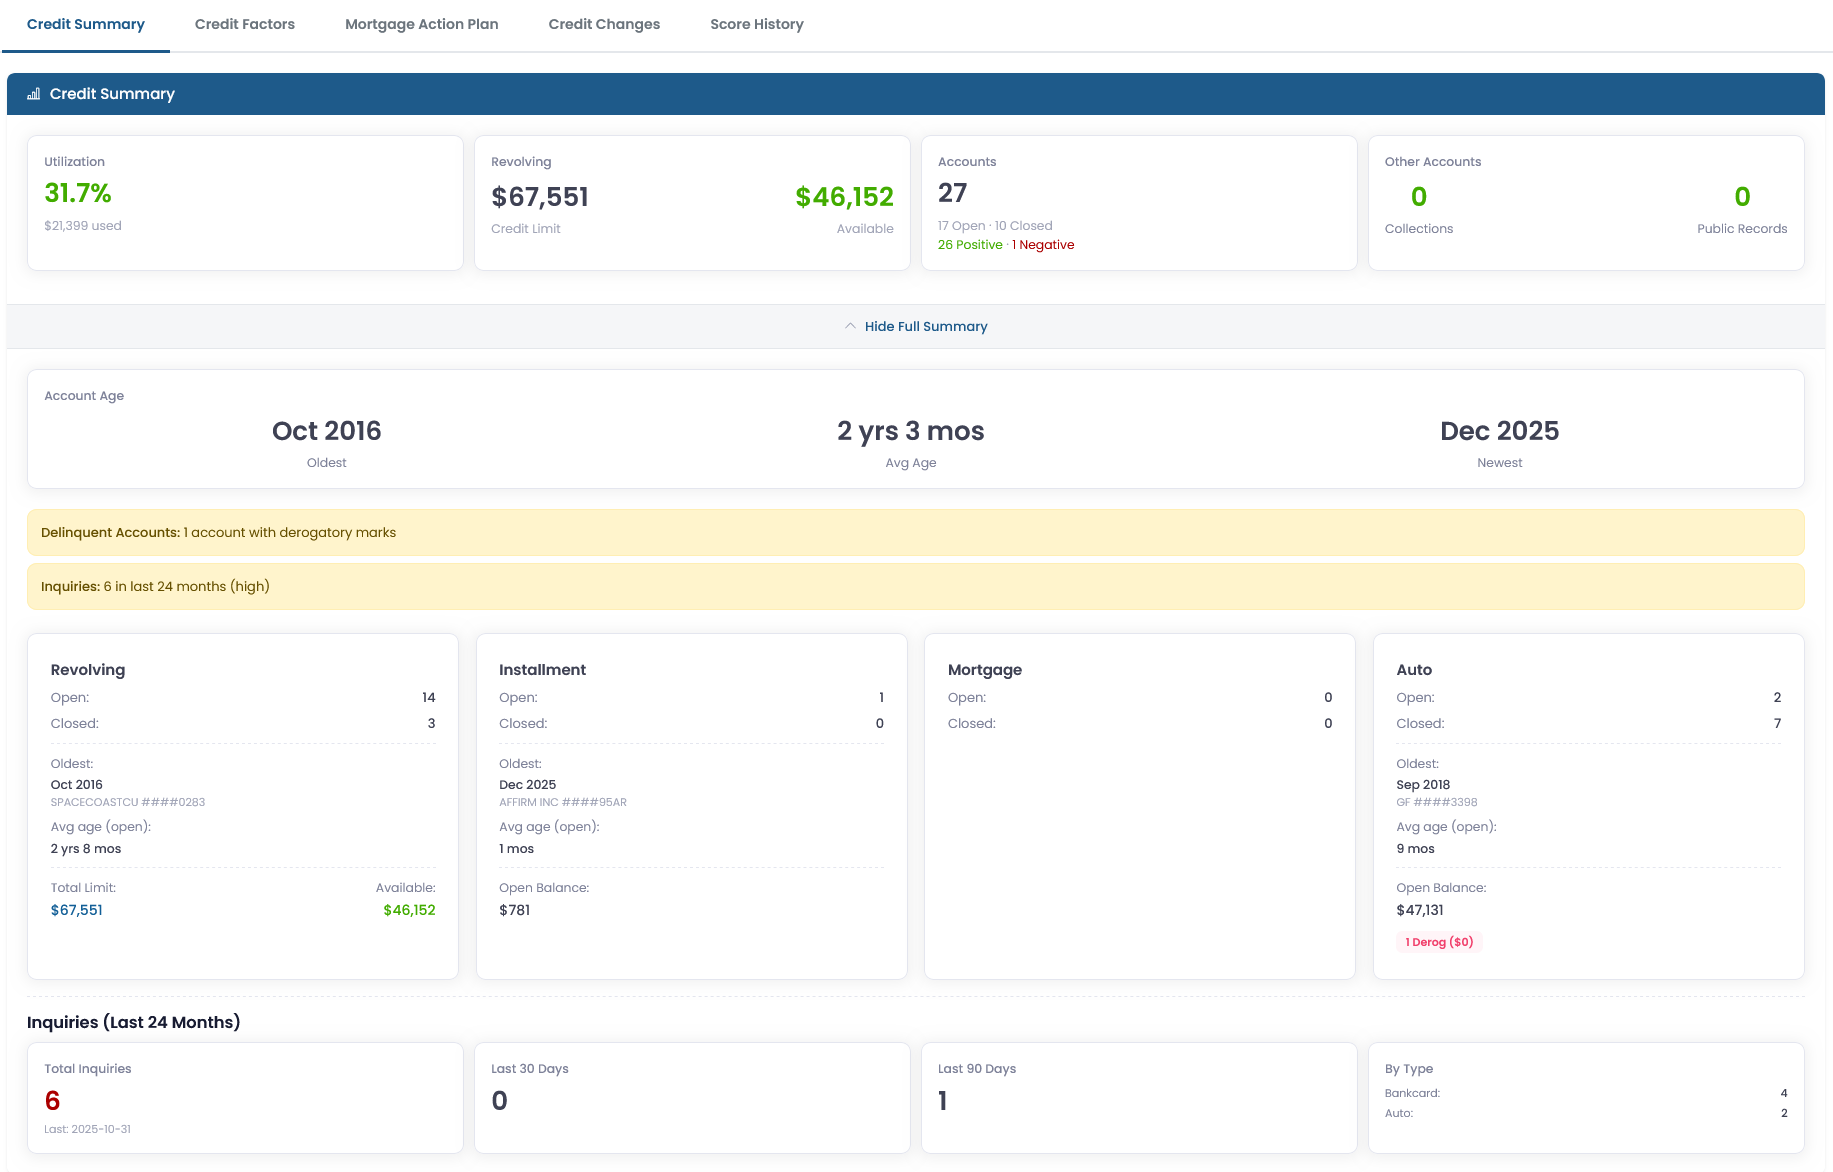
Task: Select the SPACECOASTCU ####0283 account
Action: coord(127,801)
